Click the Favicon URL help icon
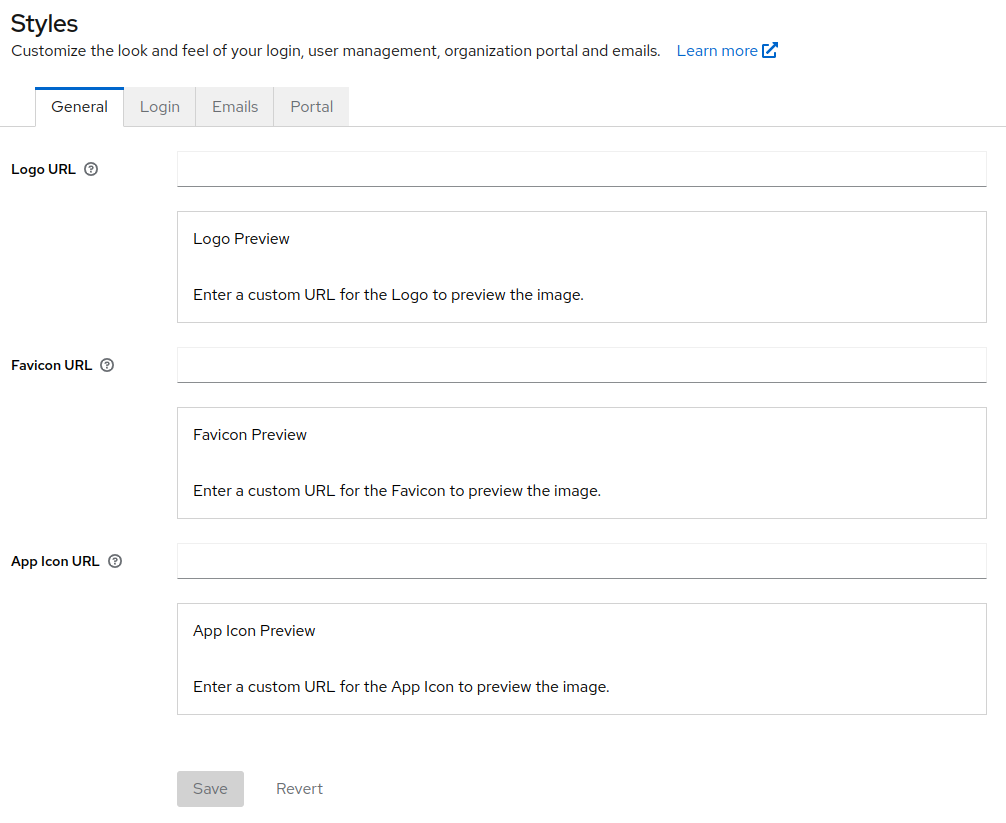The image size is (1006, 823). (x=107, y=366)
